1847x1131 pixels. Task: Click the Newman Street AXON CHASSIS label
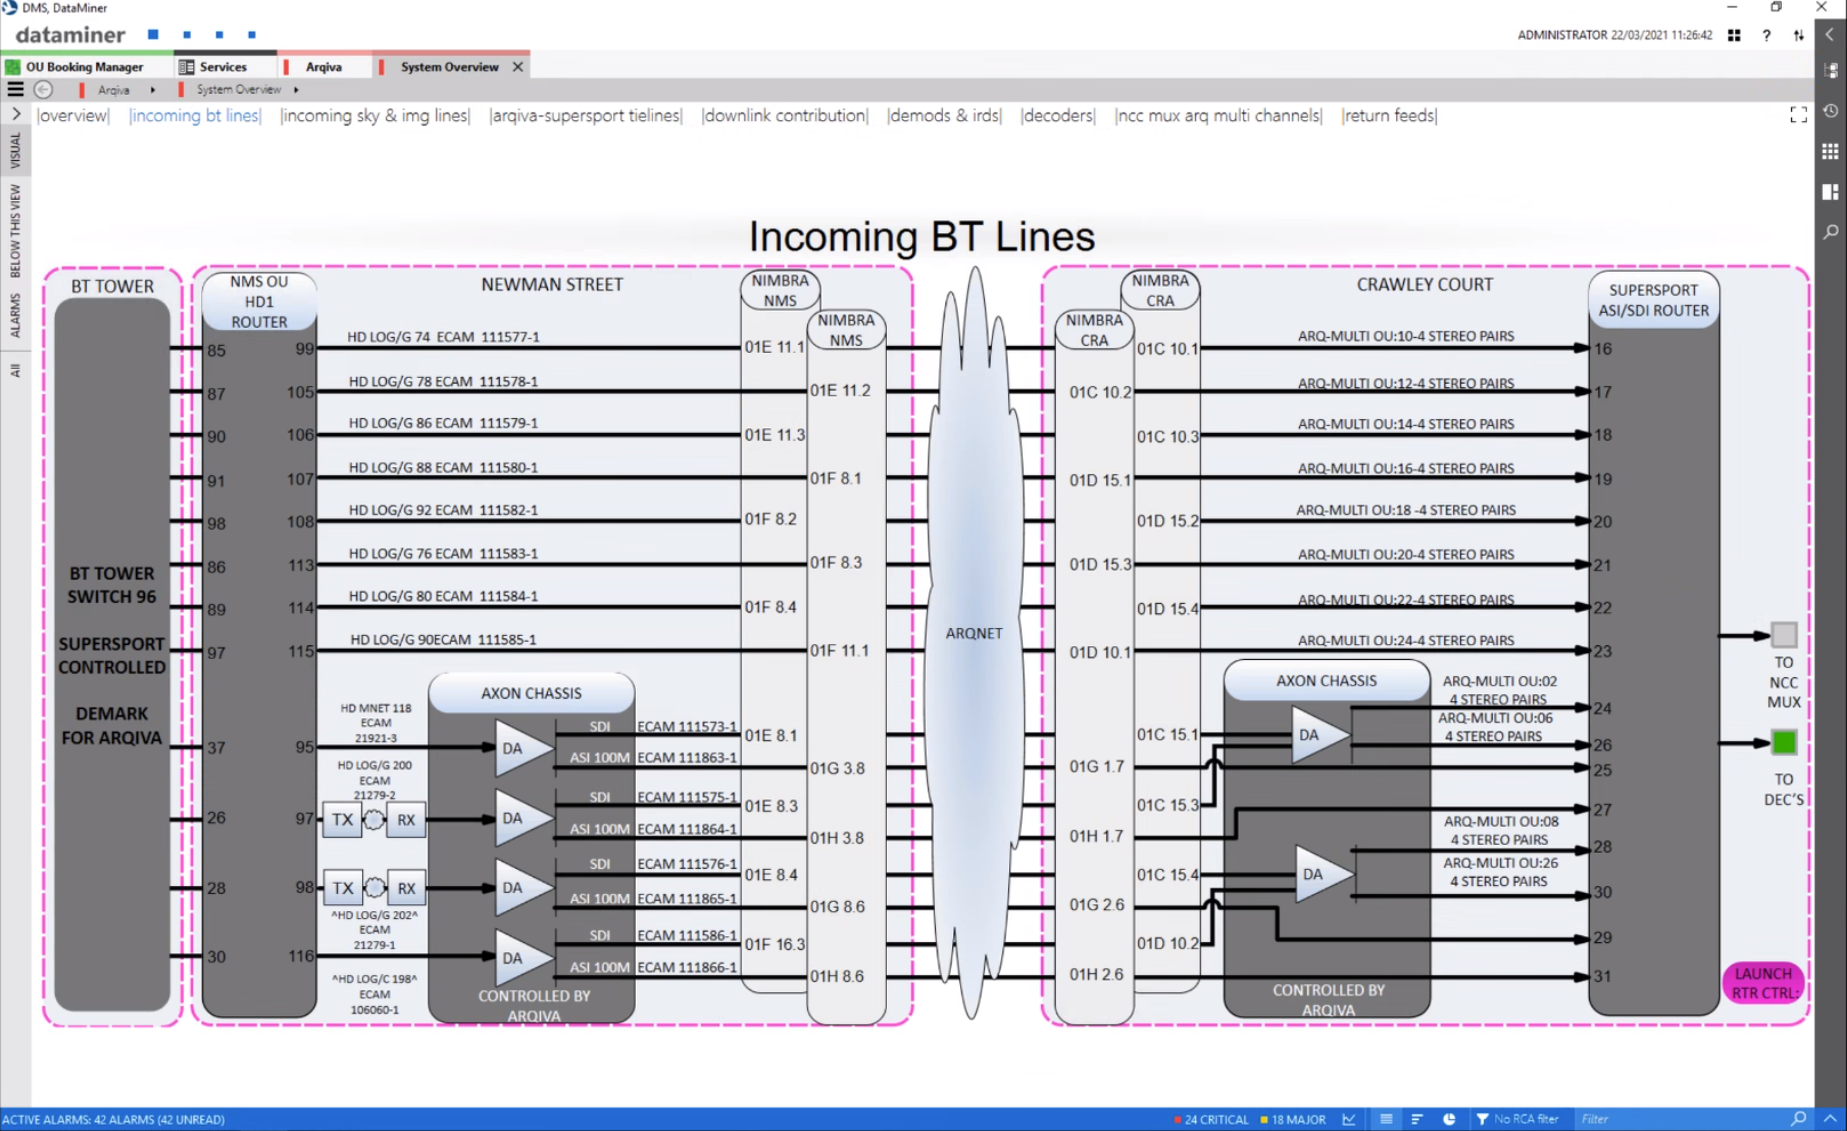(531, 693)
